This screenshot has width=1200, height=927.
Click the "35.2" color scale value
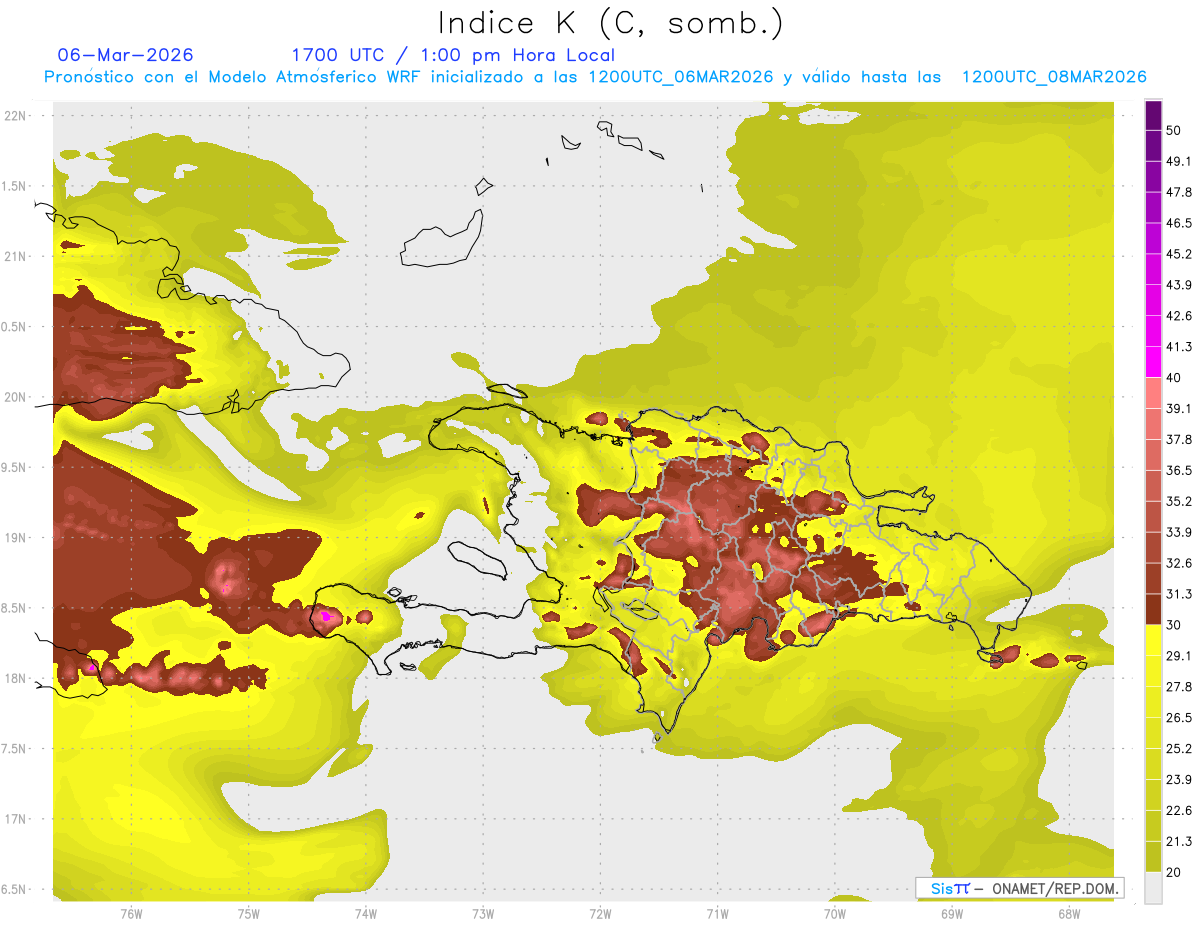click(1179, 501)
